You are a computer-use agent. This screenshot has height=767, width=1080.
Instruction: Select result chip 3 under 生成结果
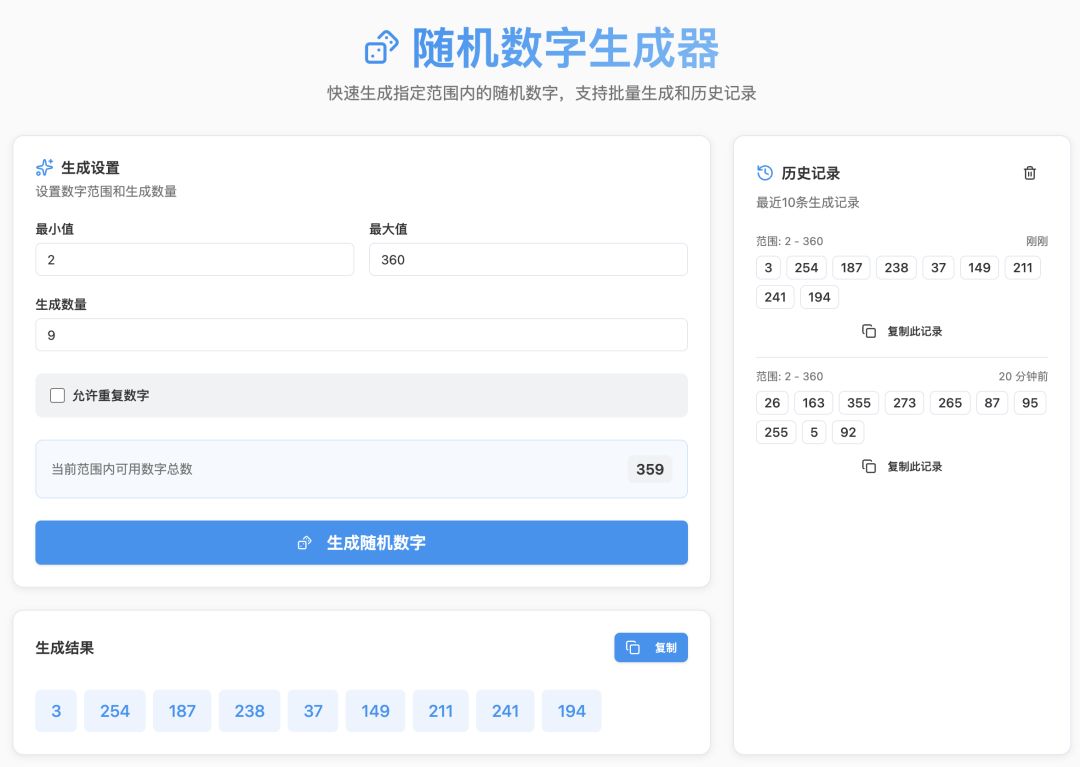(x=56, y=711)
